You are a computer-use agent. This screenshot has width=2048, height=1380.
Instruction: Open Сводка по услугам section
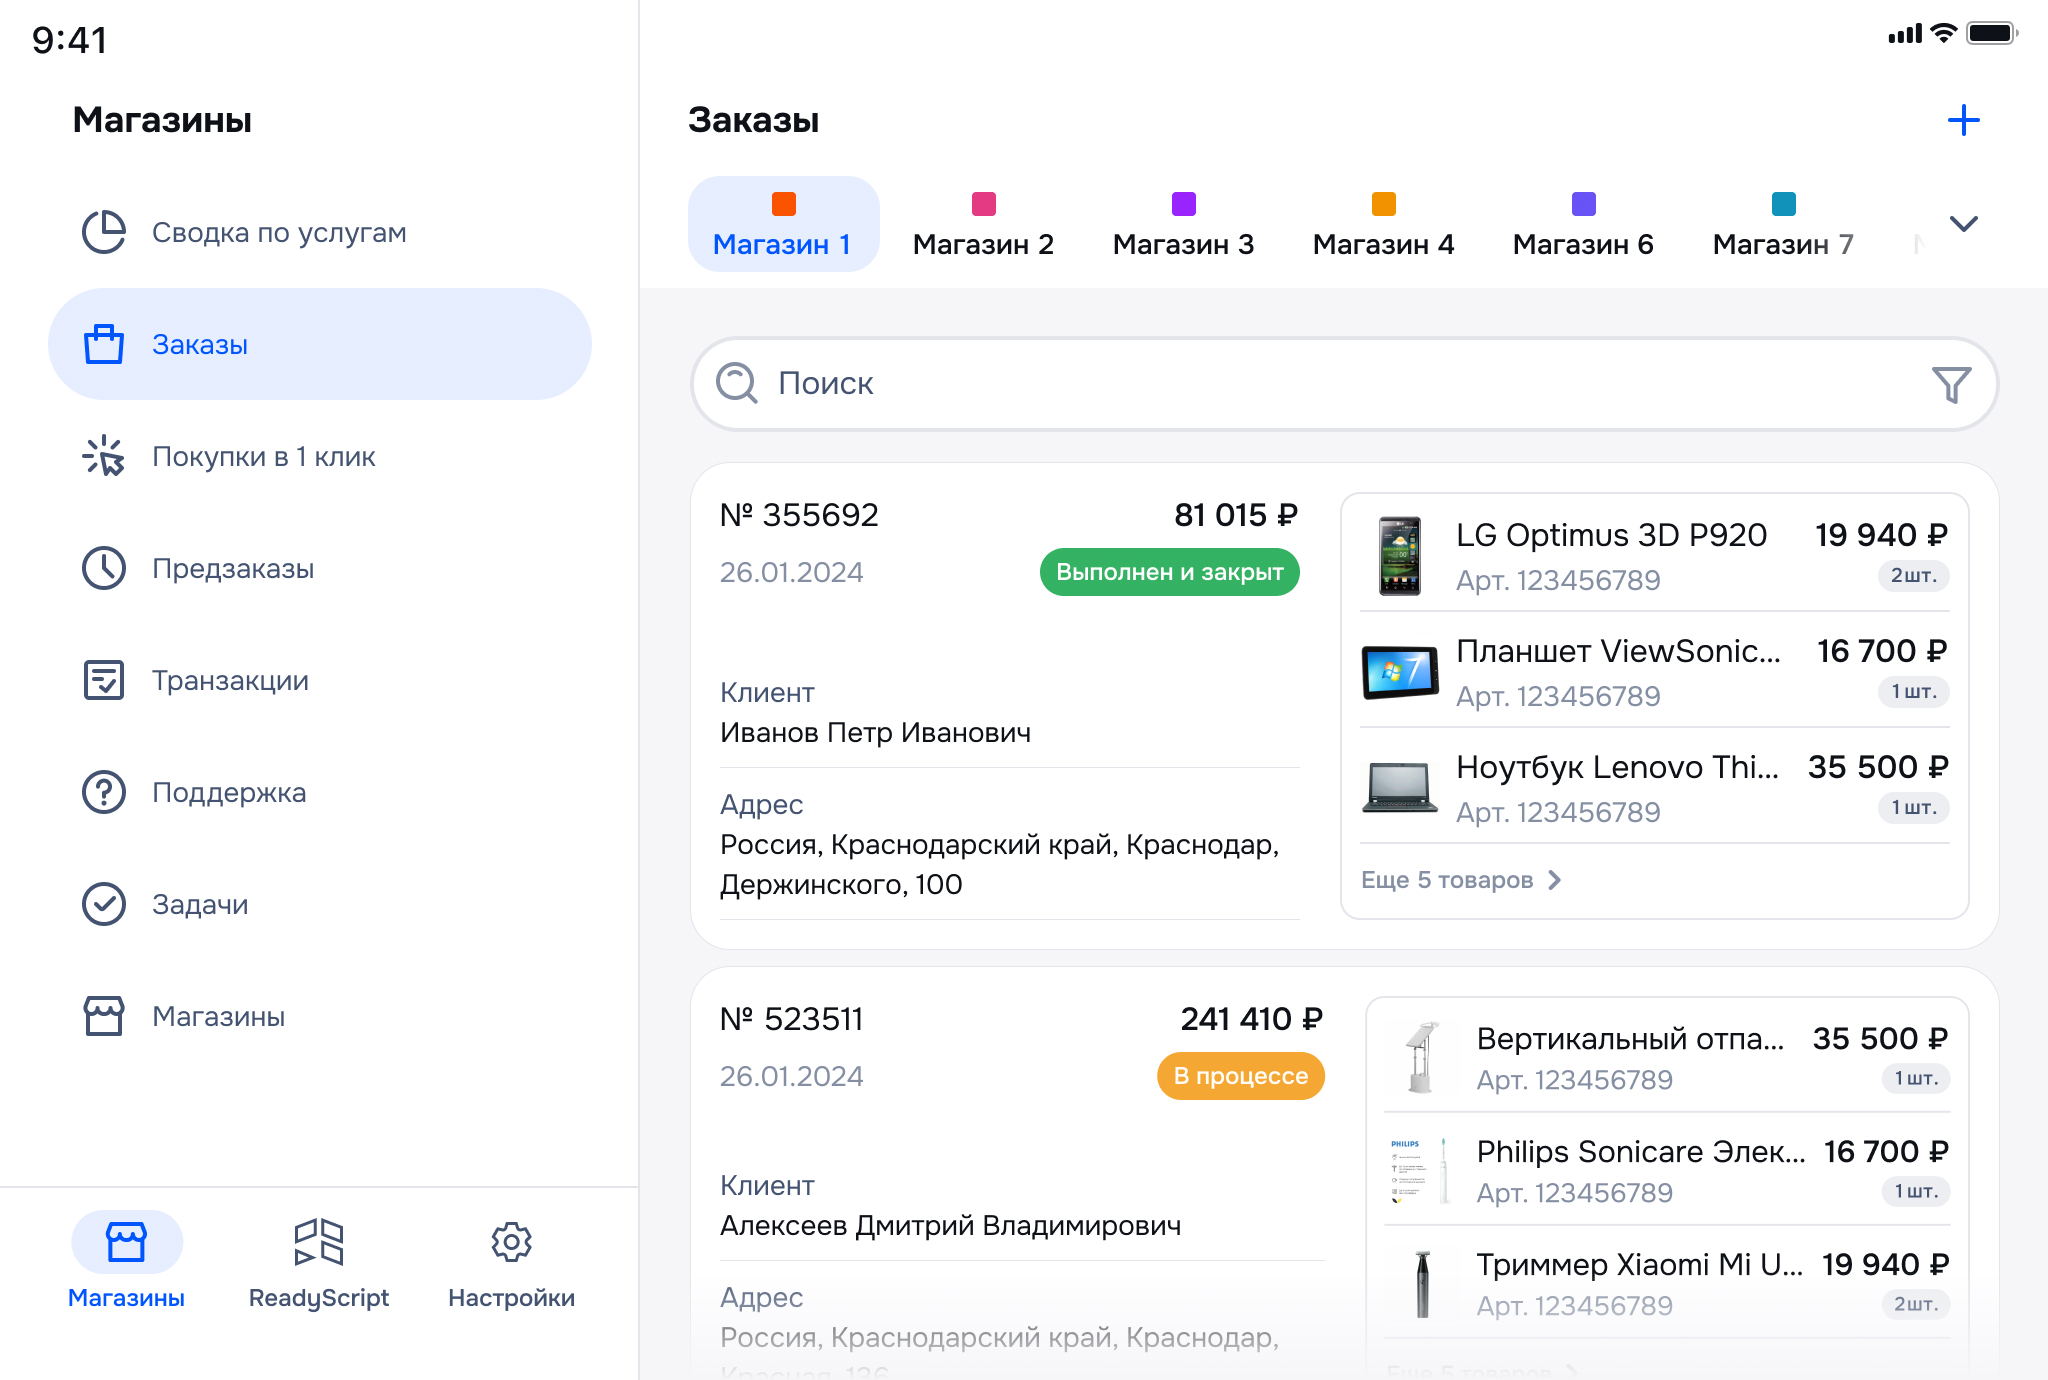pyautogui.click(x=320, y=232)
